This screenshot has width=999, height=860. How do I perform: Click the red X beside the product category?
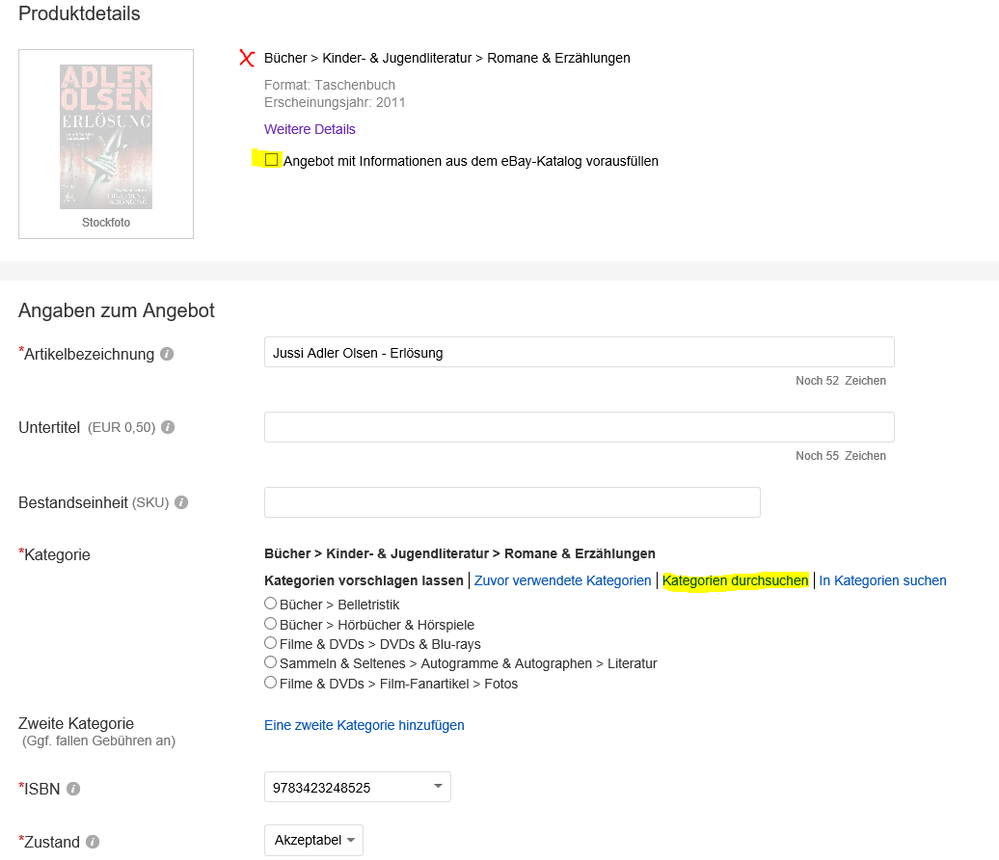coord(247,58)
